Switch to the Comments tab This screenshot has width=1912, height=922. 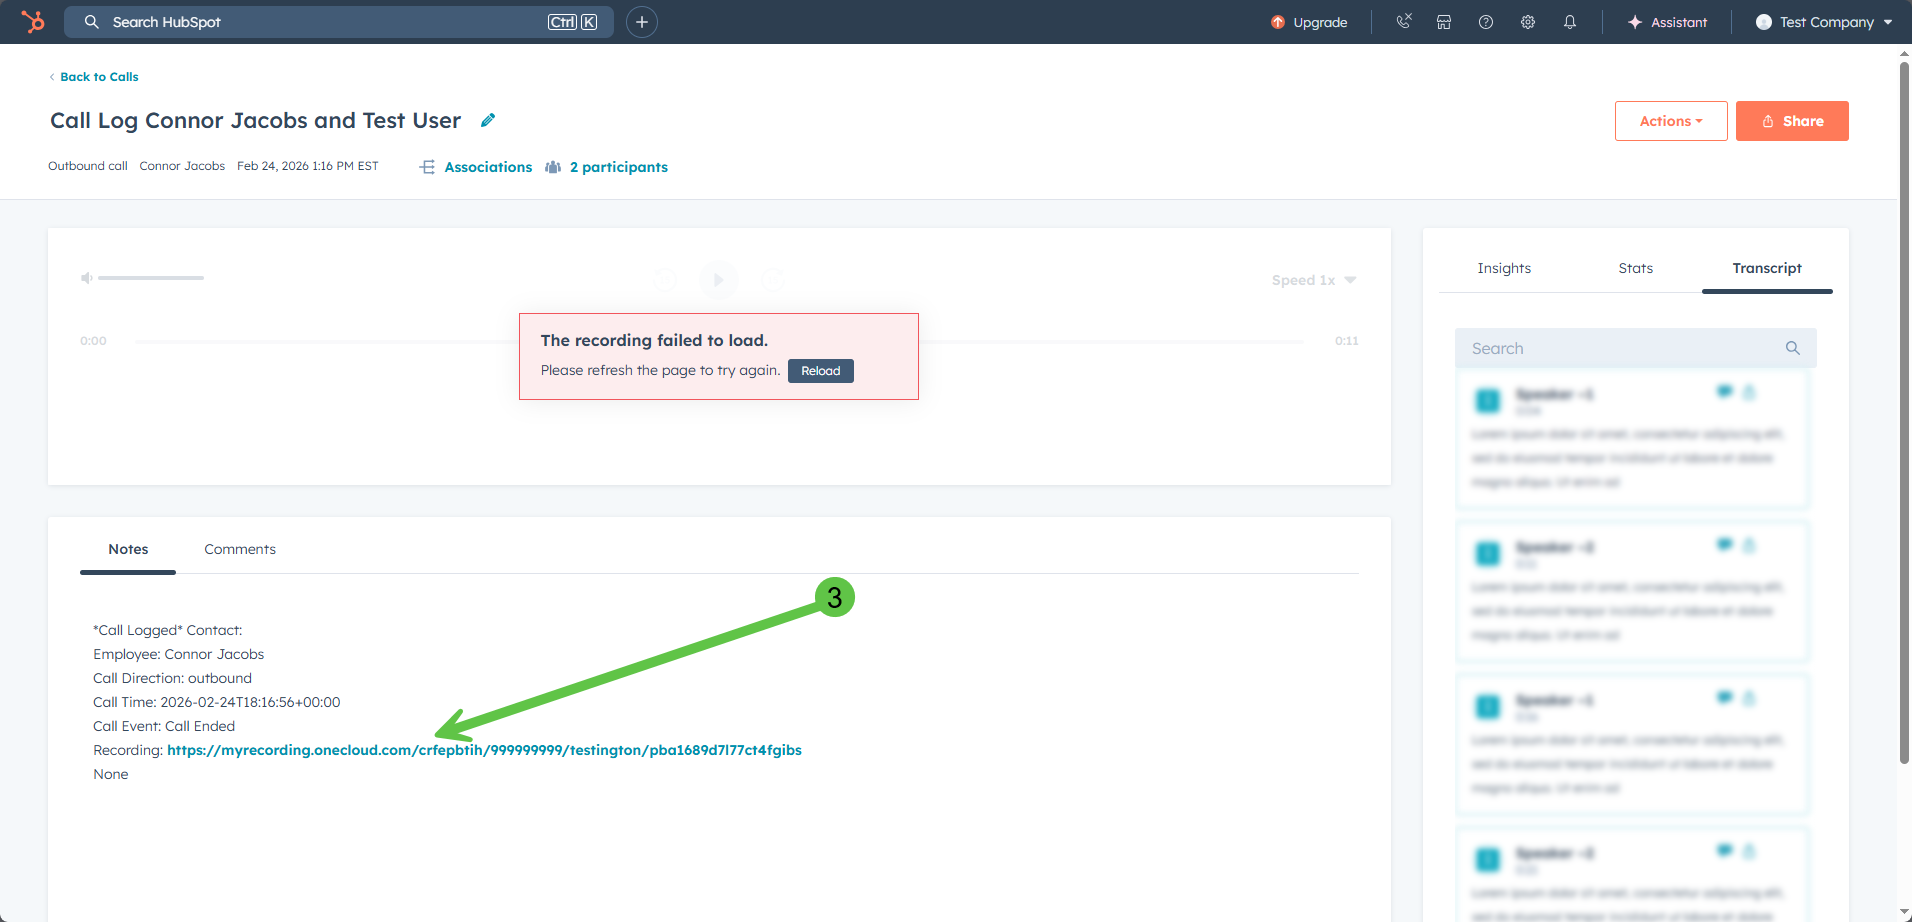click(x=240, y=549)
